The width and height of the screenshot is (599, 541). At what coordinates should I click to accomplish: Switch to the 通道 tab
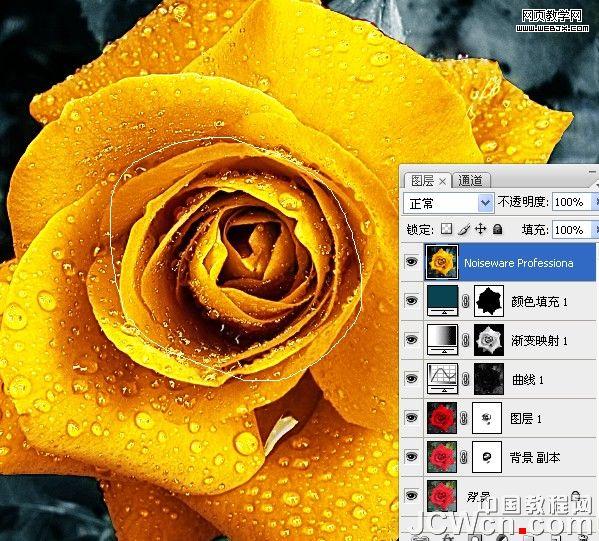470,180
